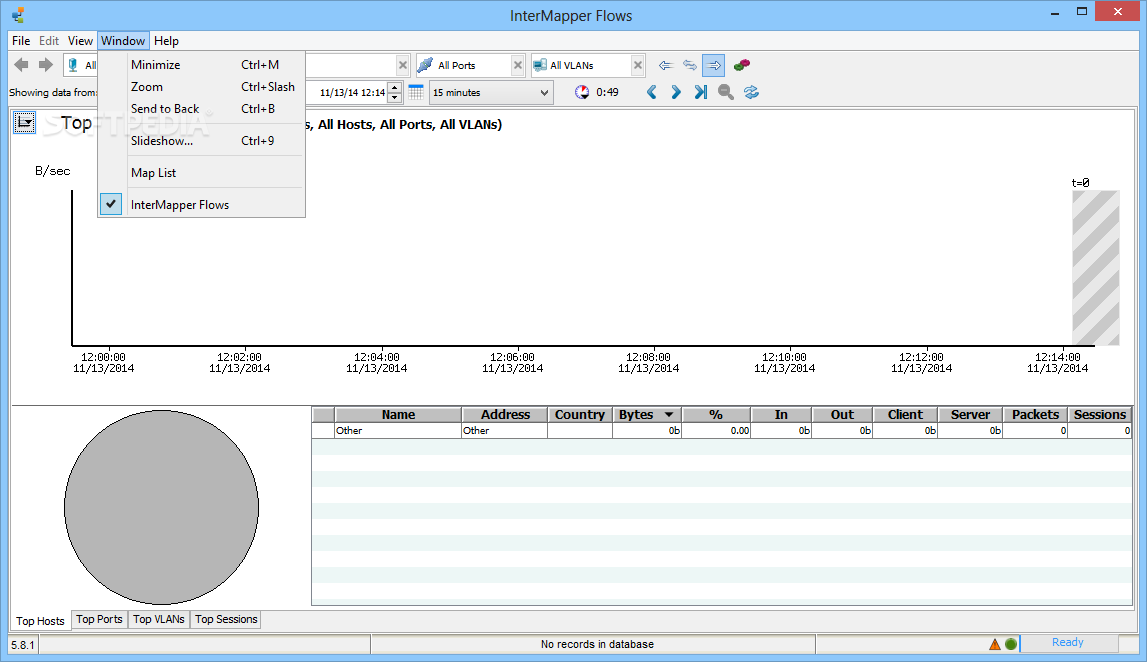Select bidirectional flow direction arrows

click(x=690, y=65)
